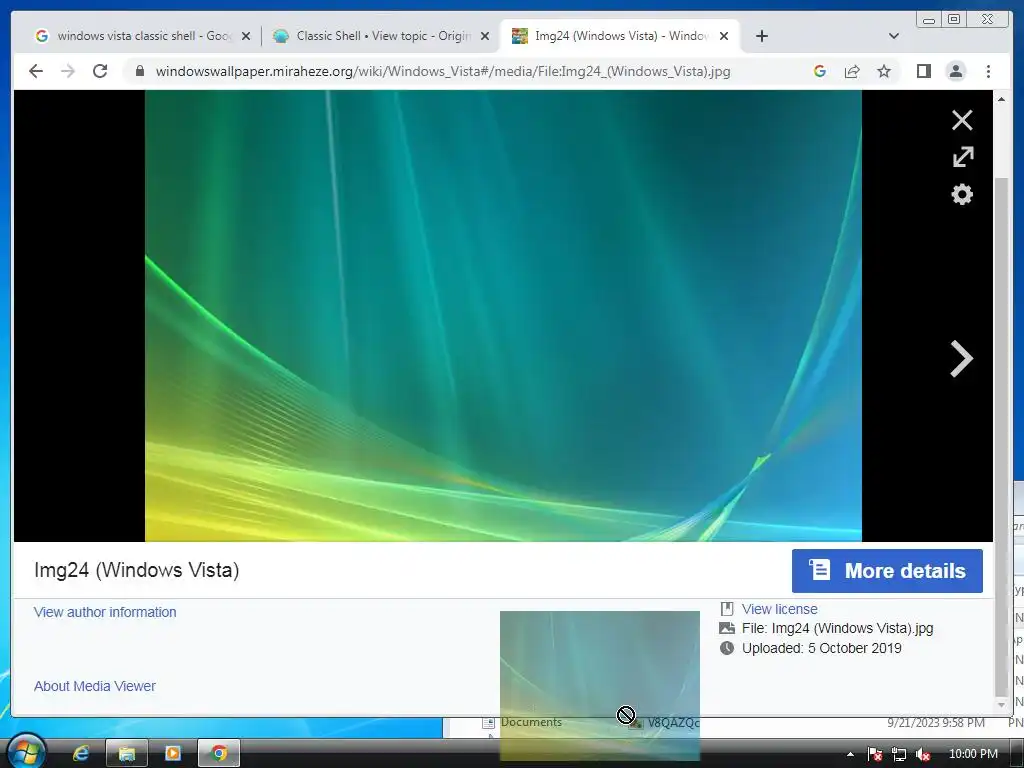The image size is (1024, 768).
Task: Open the Windows Start menu
Action: point(26,751)
